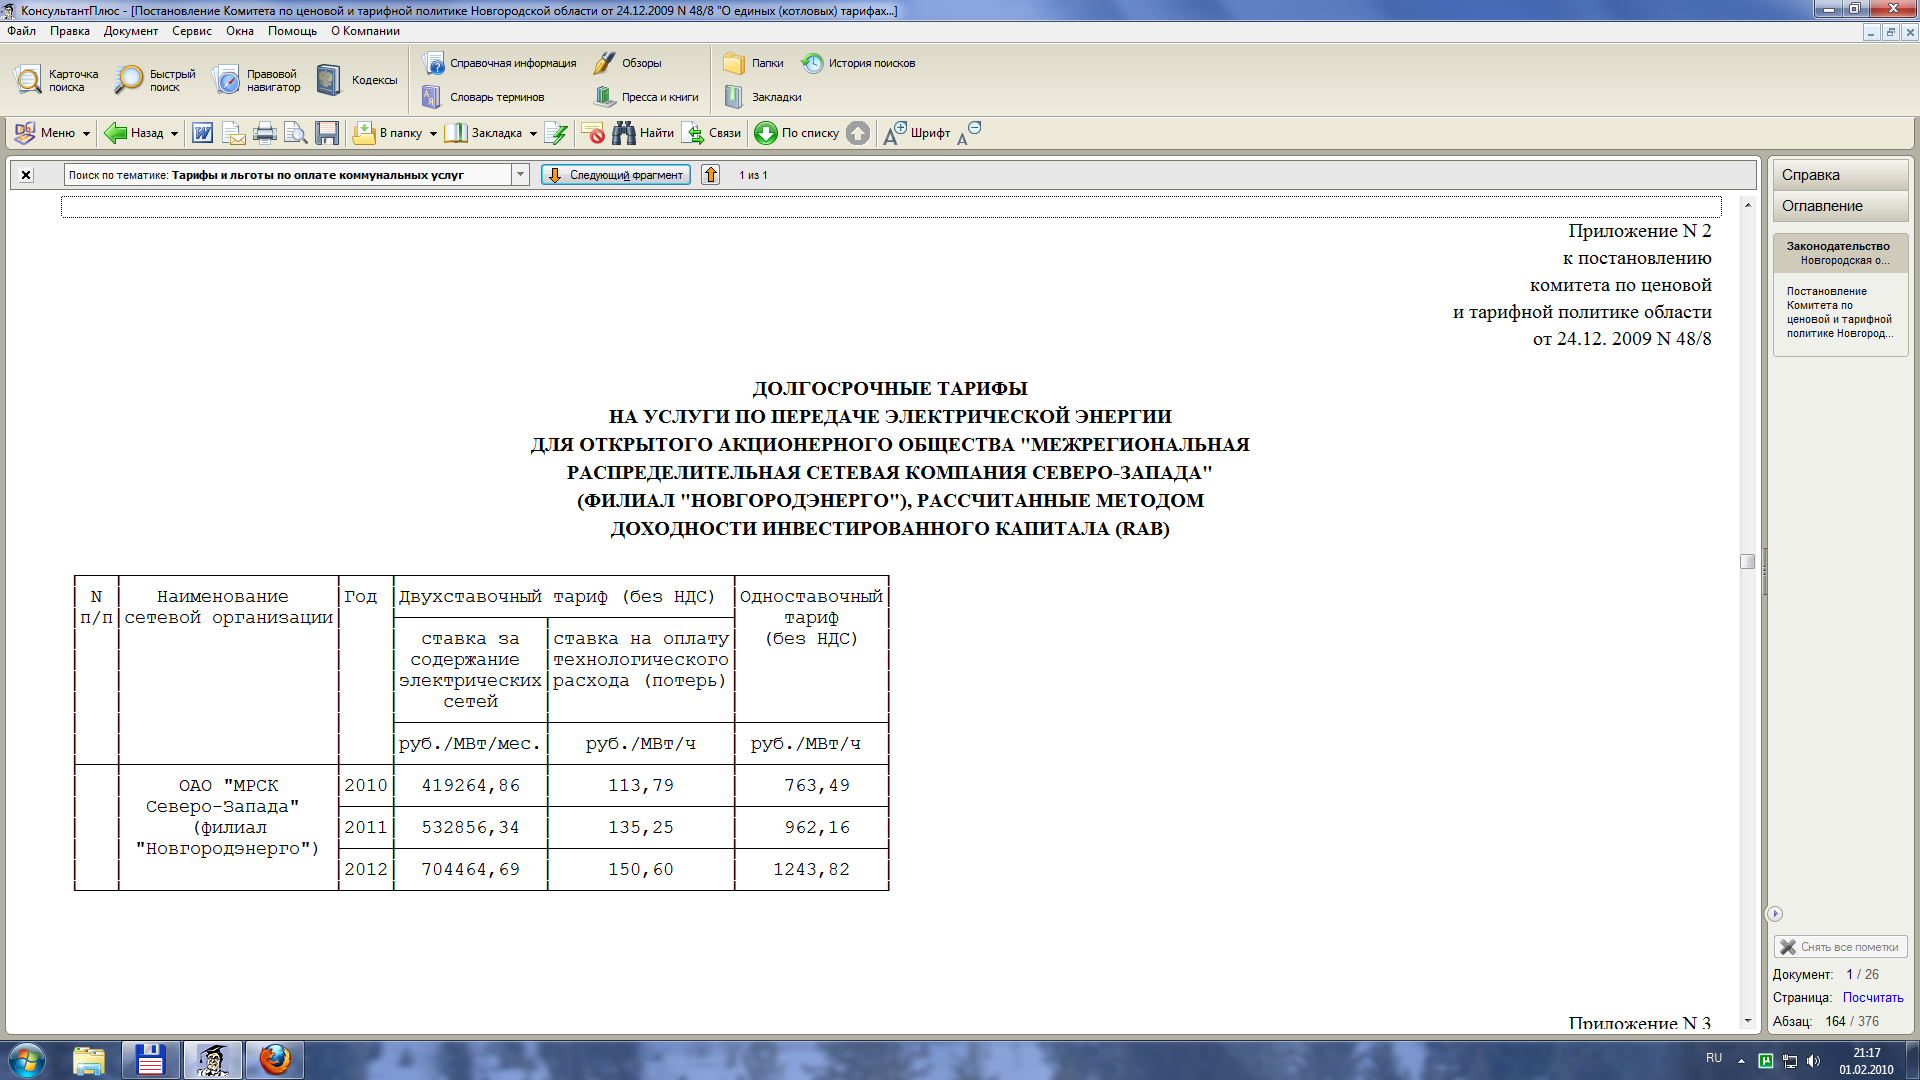Open the Назад history dropdown arrow
The width and height of the screenshot is (1920, 1080).
click(x=174, y=134)
